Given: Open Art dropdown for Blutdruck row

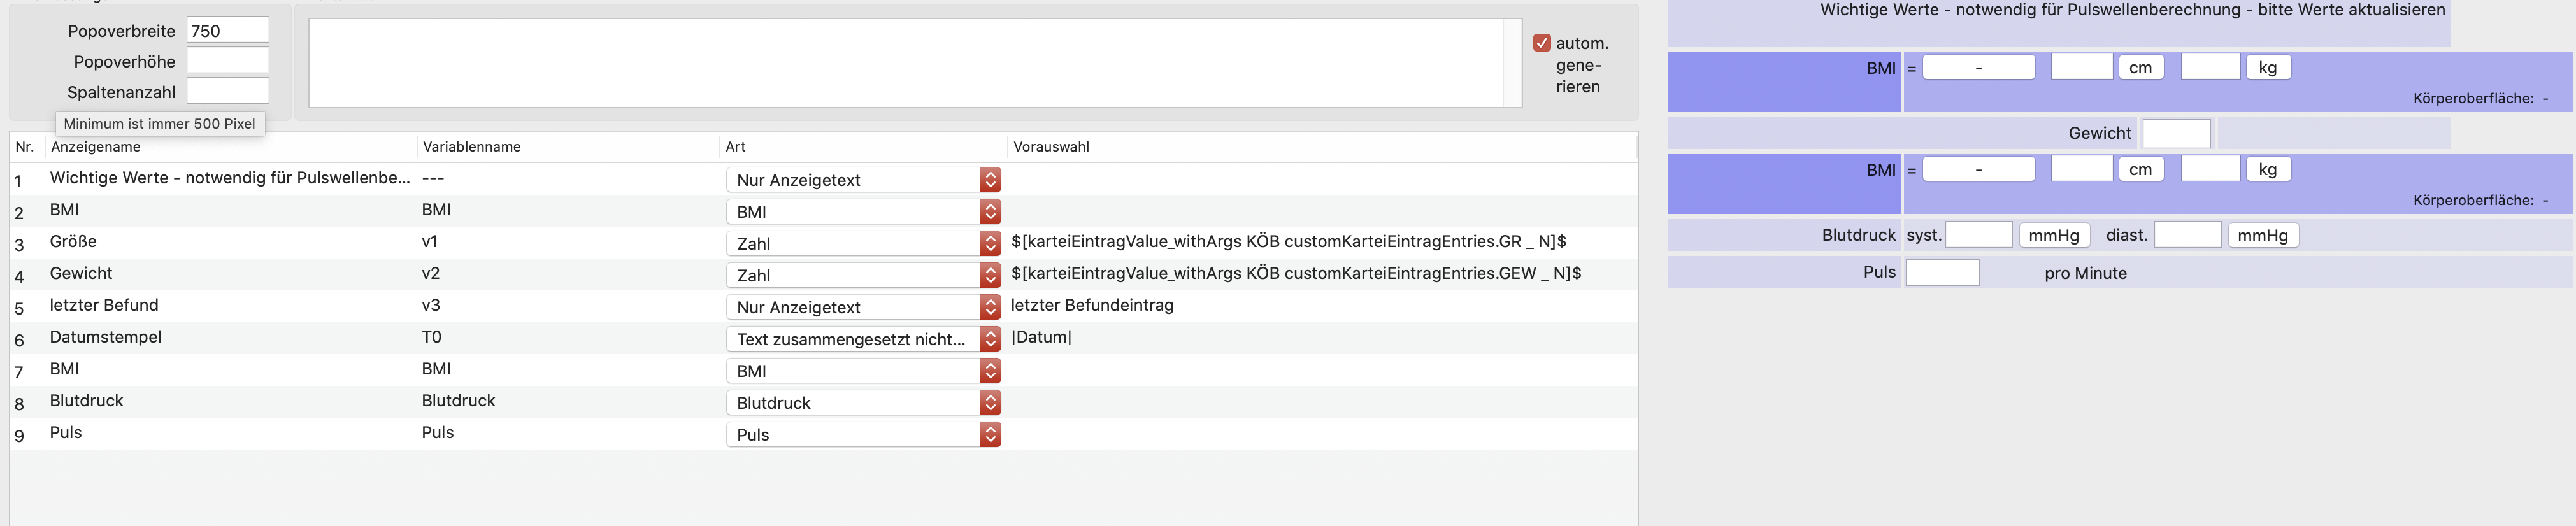Looking at the screenshot, I should [x=863, y=403].
